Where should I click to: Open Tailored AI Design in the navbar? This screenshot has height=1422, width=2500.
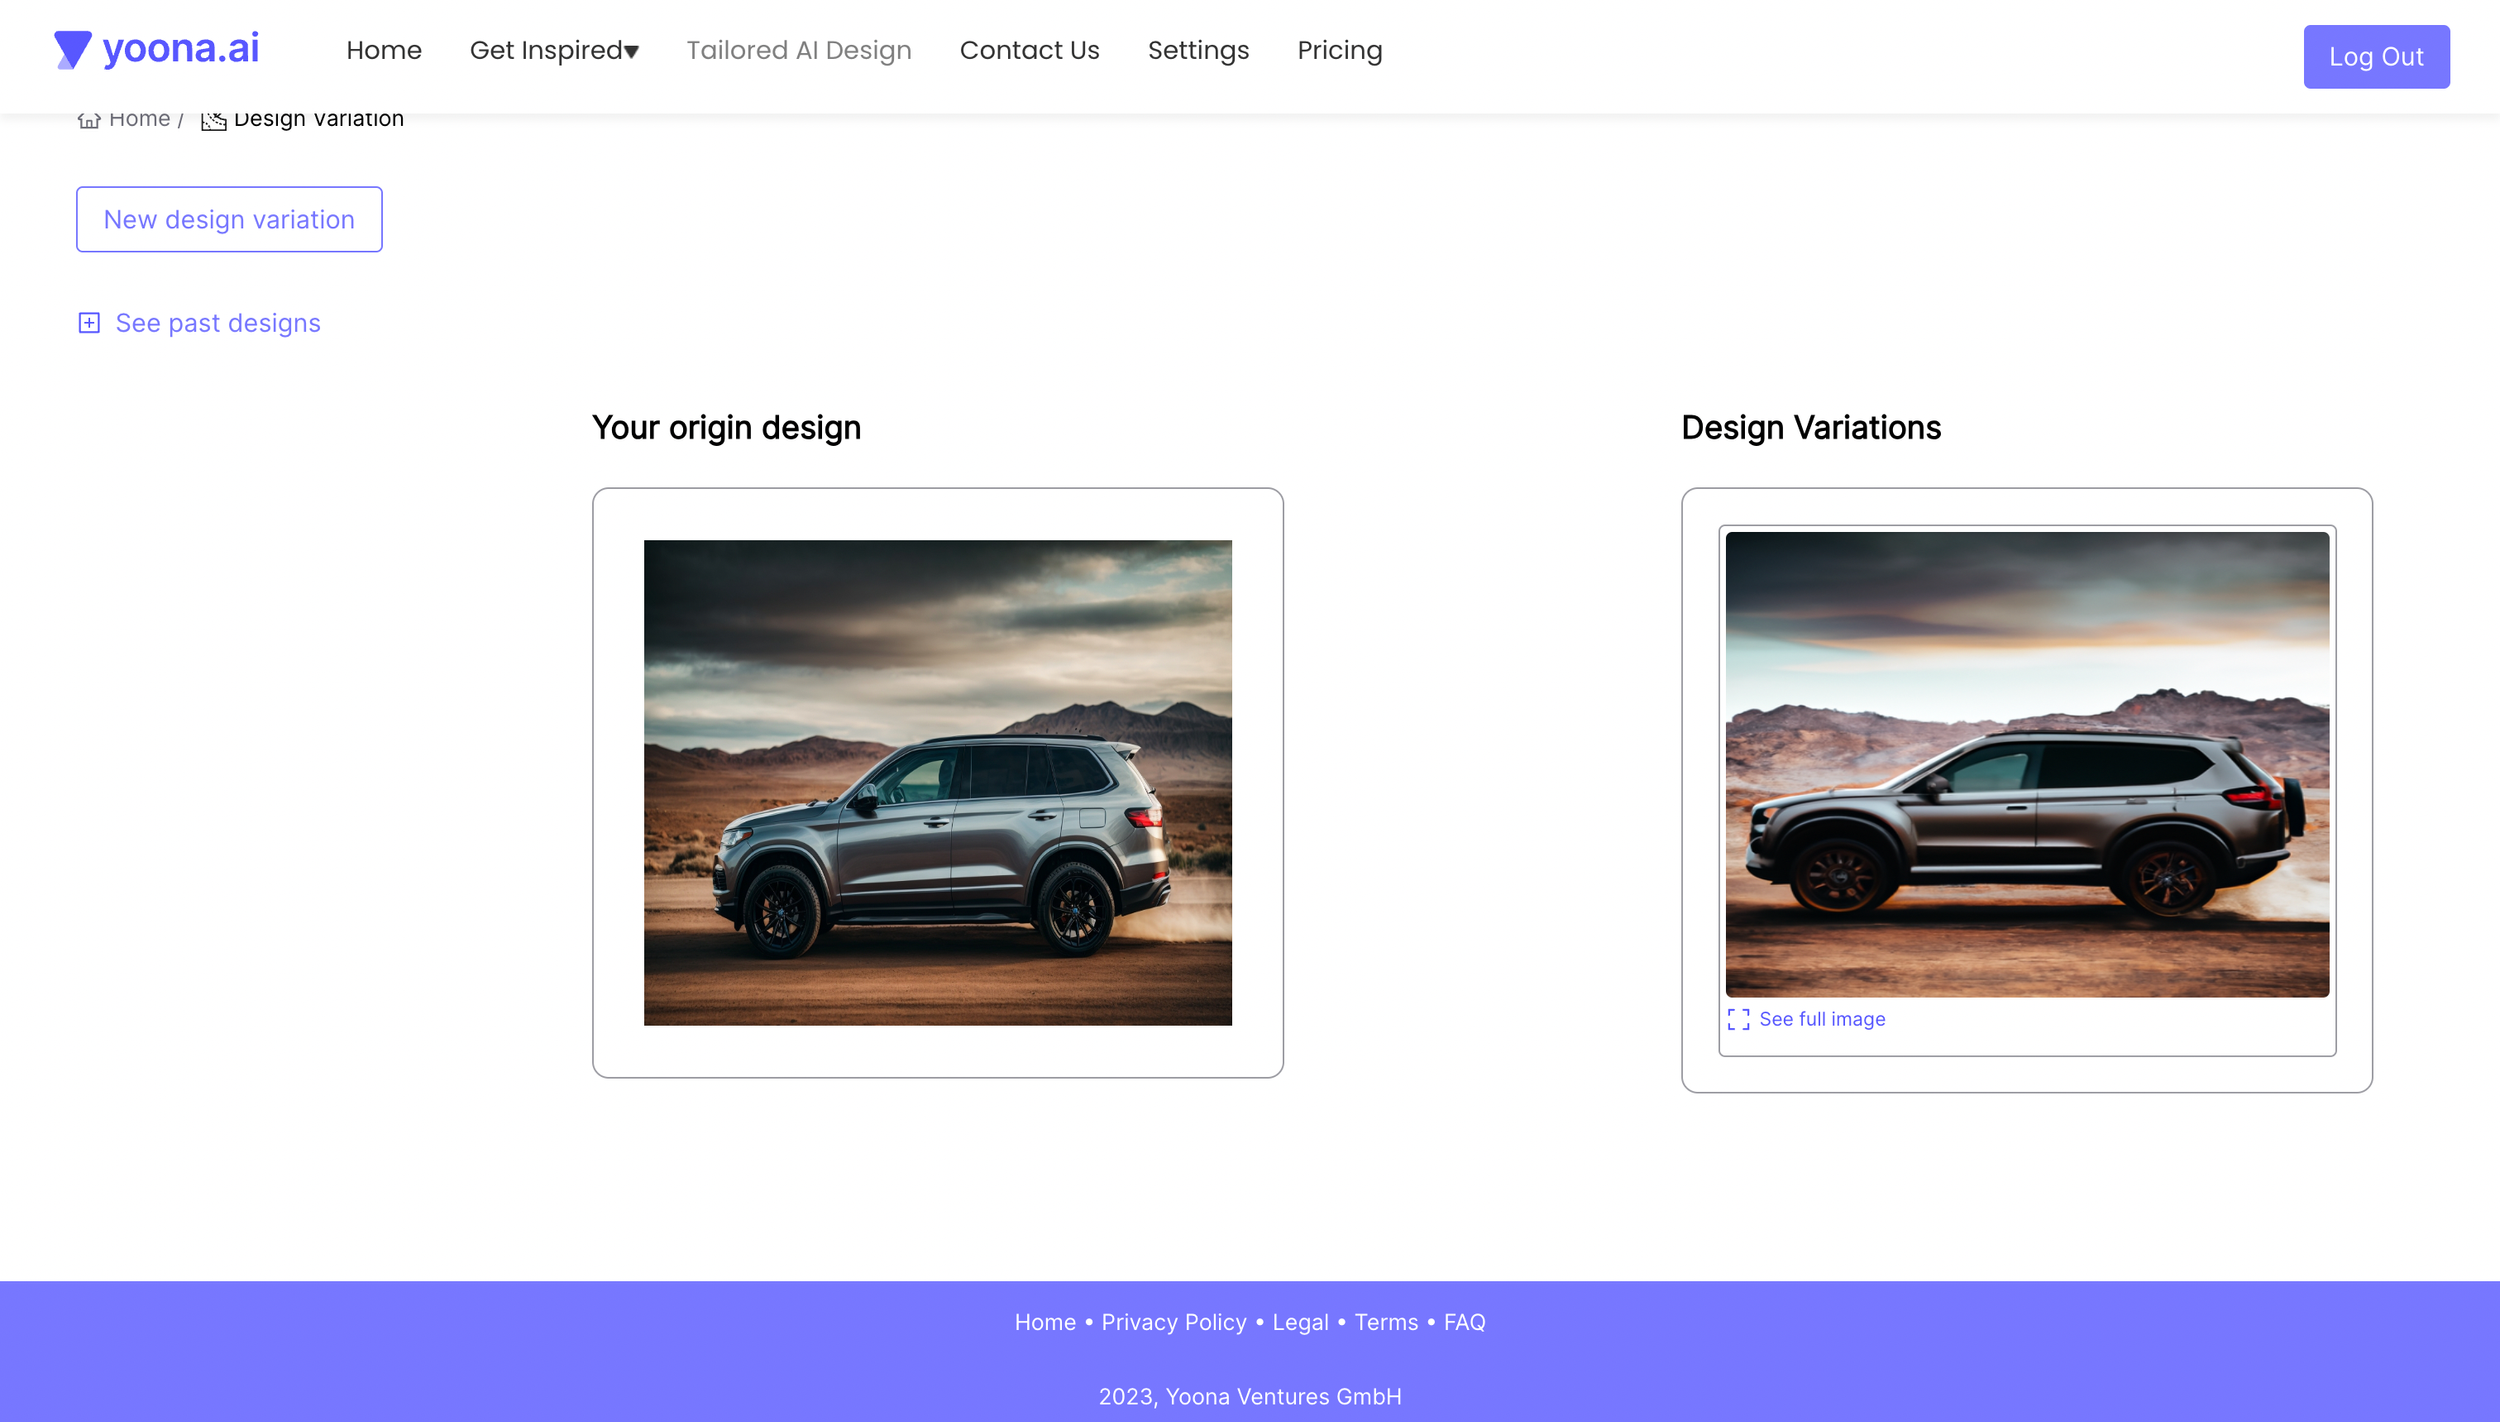[798, 50]
